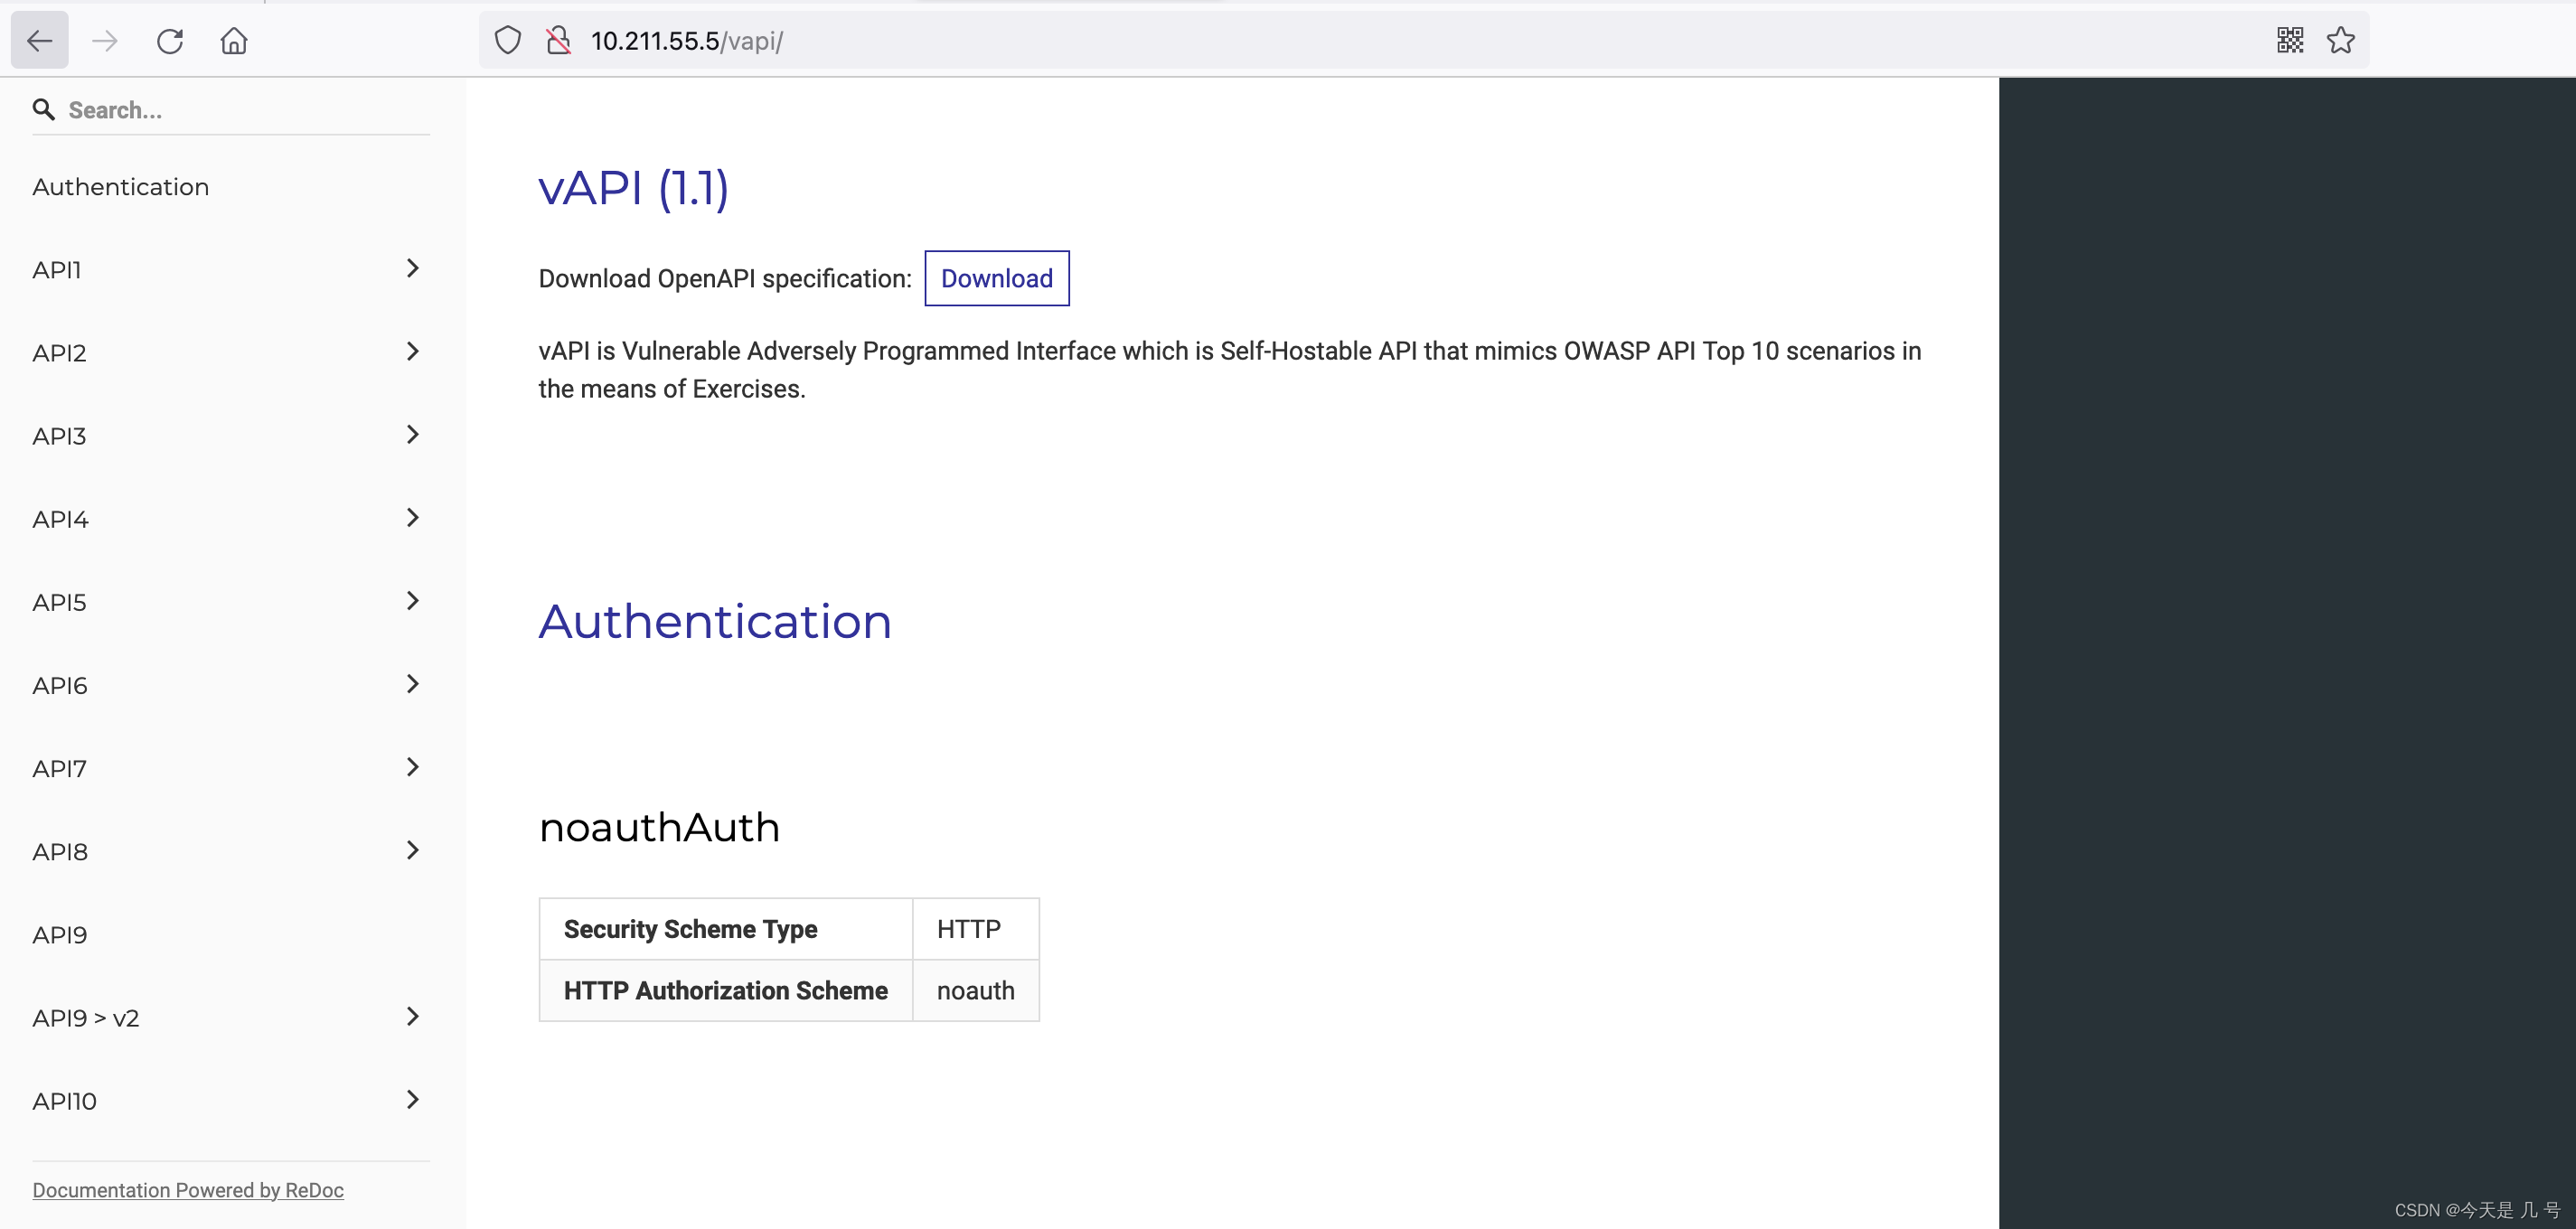Click the Download OpenAPI specification button

point(997,277)
